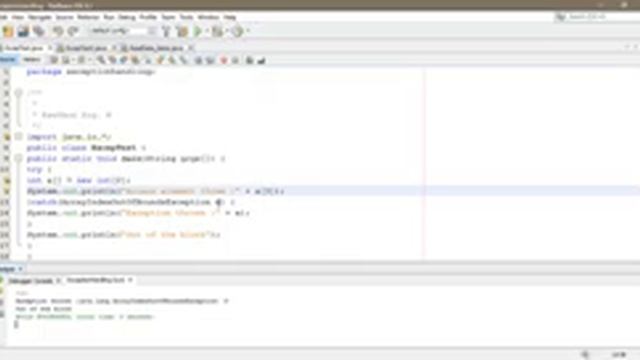
Task: Switch editor to Source view
Action: click(7, 60)
